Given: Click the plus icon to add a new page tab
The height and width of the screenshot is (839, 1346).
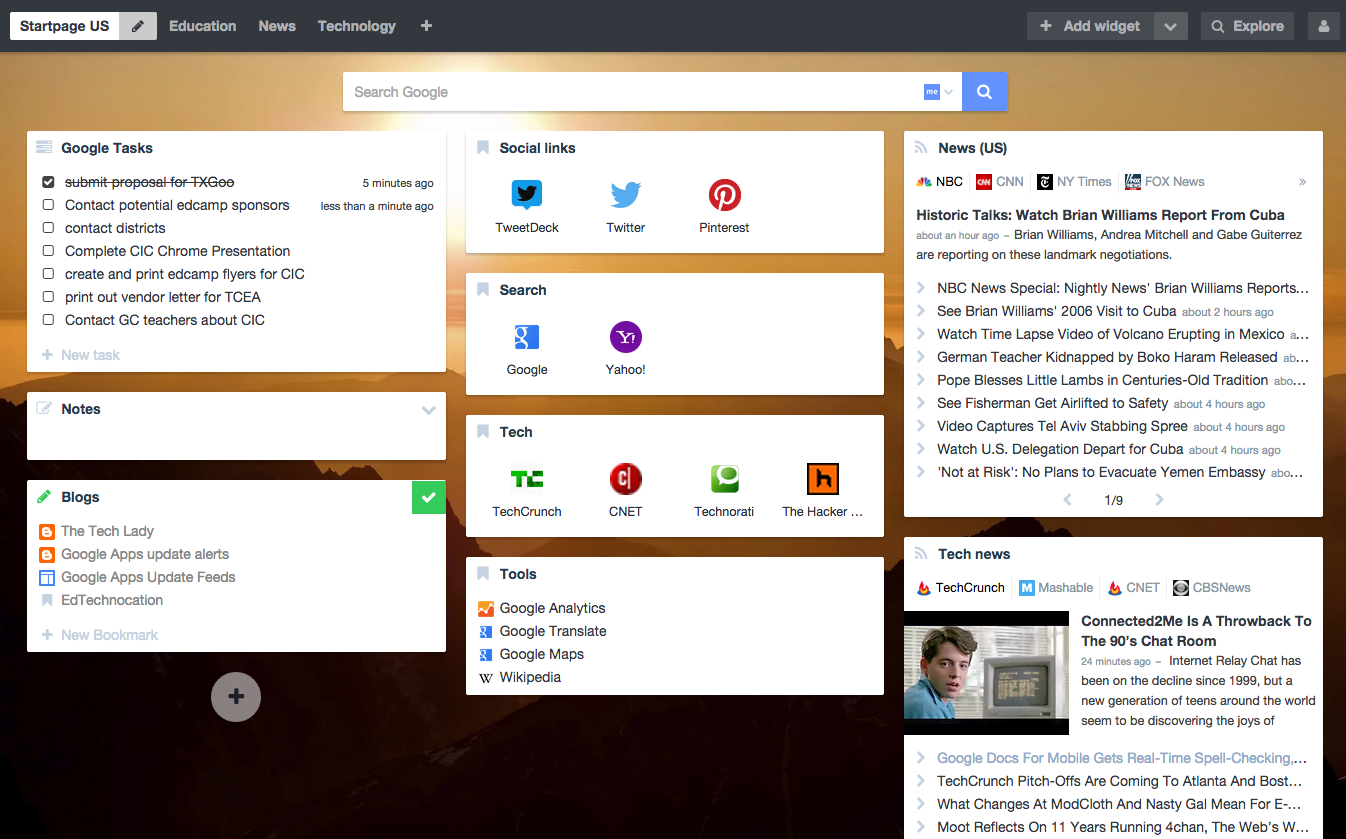Looking at the screenshot, I should (x=426, y=26).
